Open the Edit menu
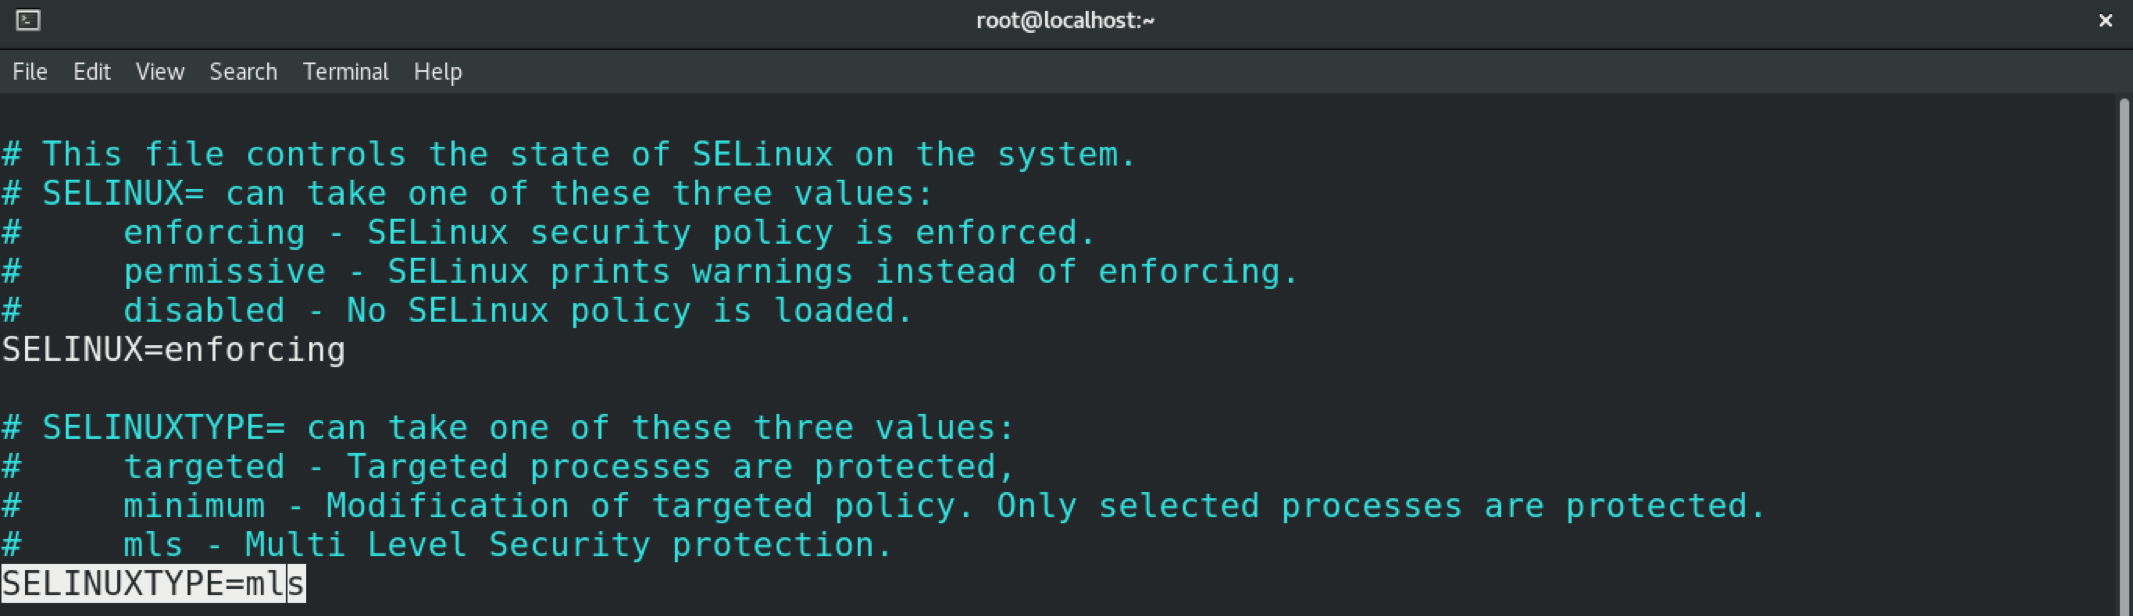2133x616 pixels. [91, 72]
